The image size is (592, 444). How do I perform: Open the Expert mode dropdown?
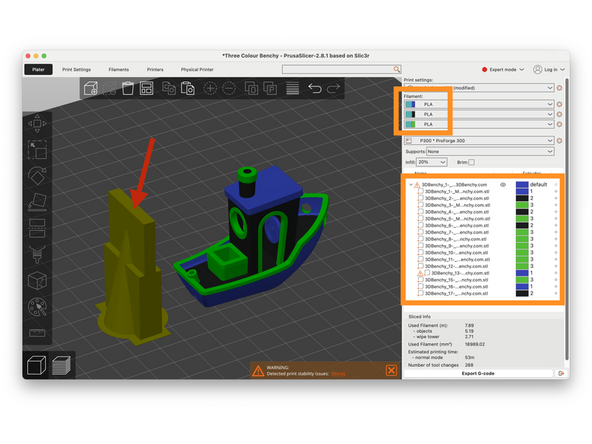(503, 69)
